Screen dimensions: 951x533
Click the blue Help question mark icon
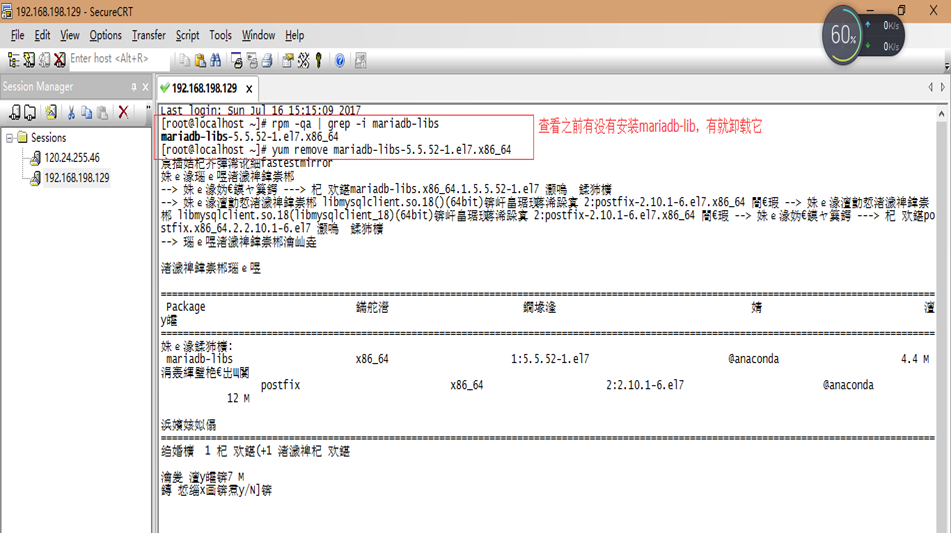[x=340, y=60]
